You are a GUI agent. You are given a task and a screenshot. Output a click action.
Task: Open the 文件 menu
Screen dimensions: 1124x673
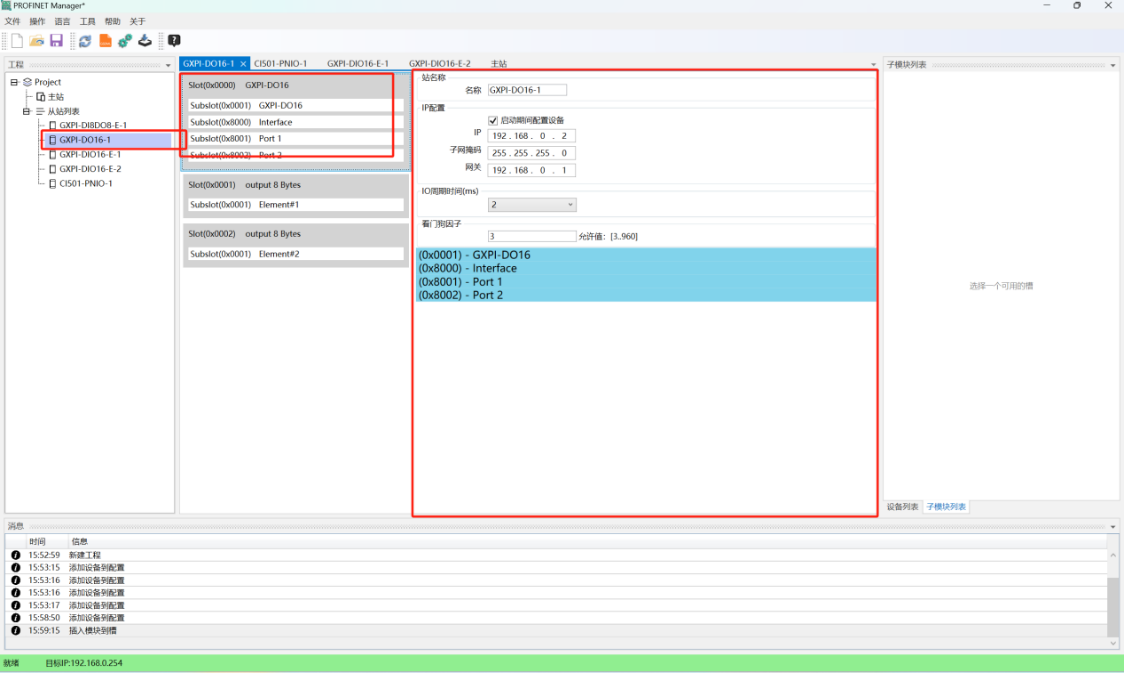pyautogui.click(x=12, y=22)
